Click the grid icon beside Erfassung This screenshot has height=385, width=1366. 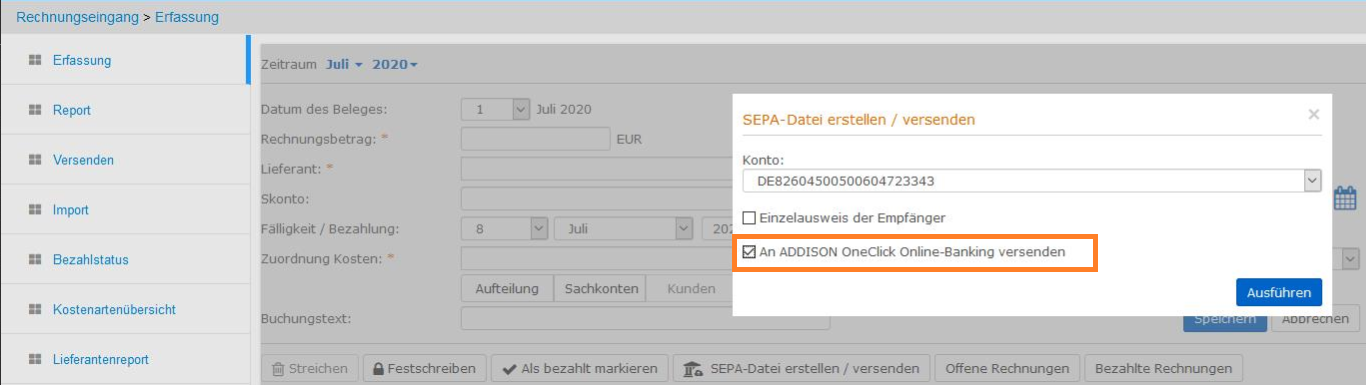[34, 60]
